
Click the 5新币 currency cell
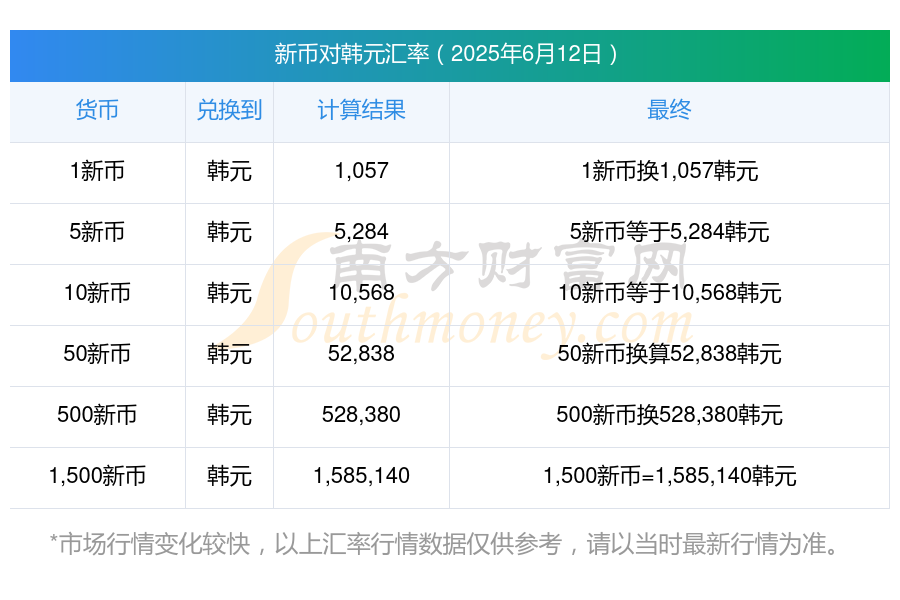pyautogui.click(x=97, y=232)
